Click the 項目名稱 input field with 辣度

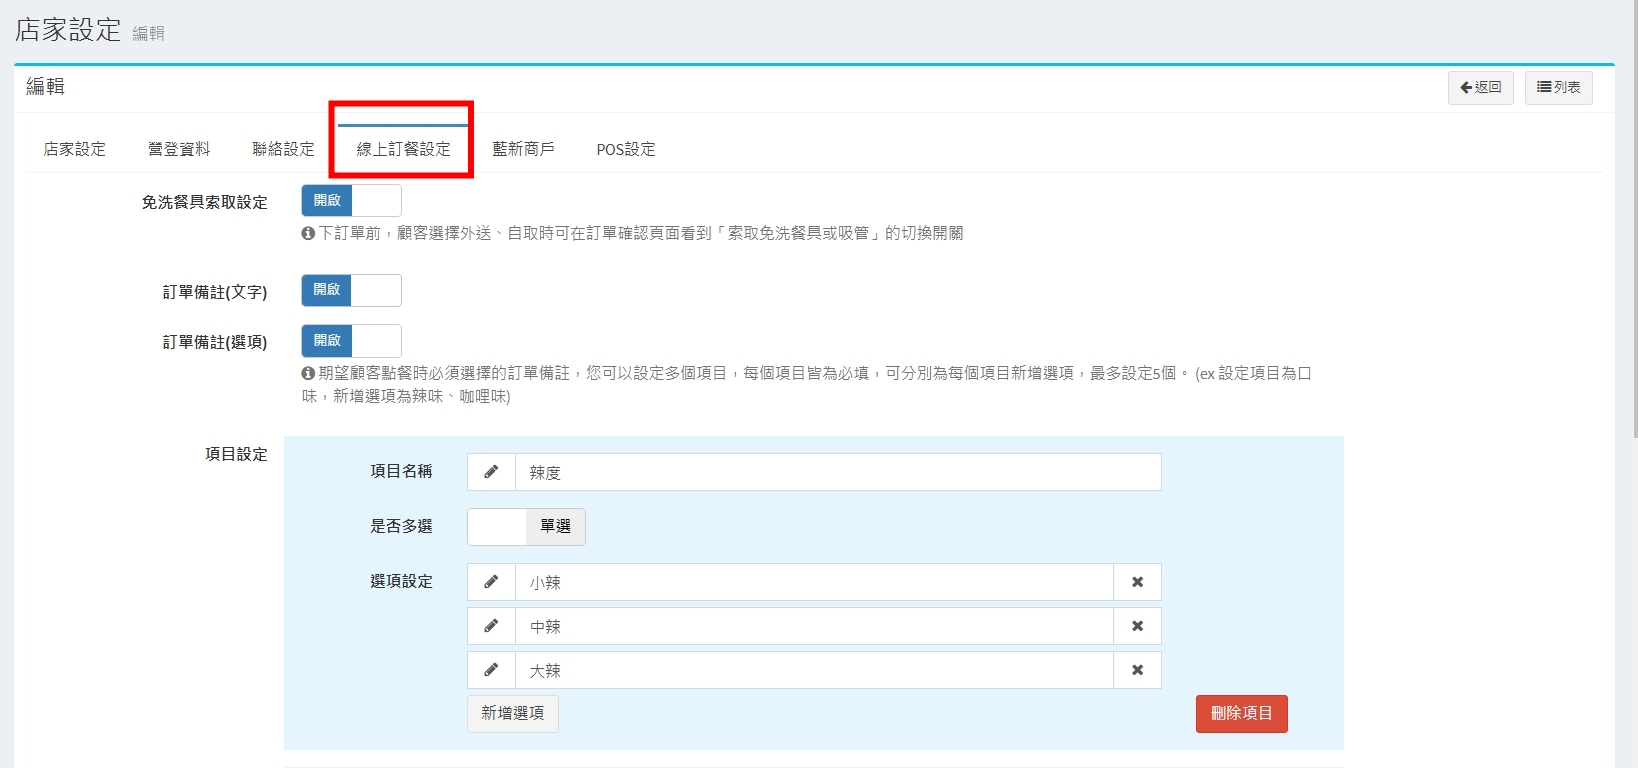click(837, 472)
